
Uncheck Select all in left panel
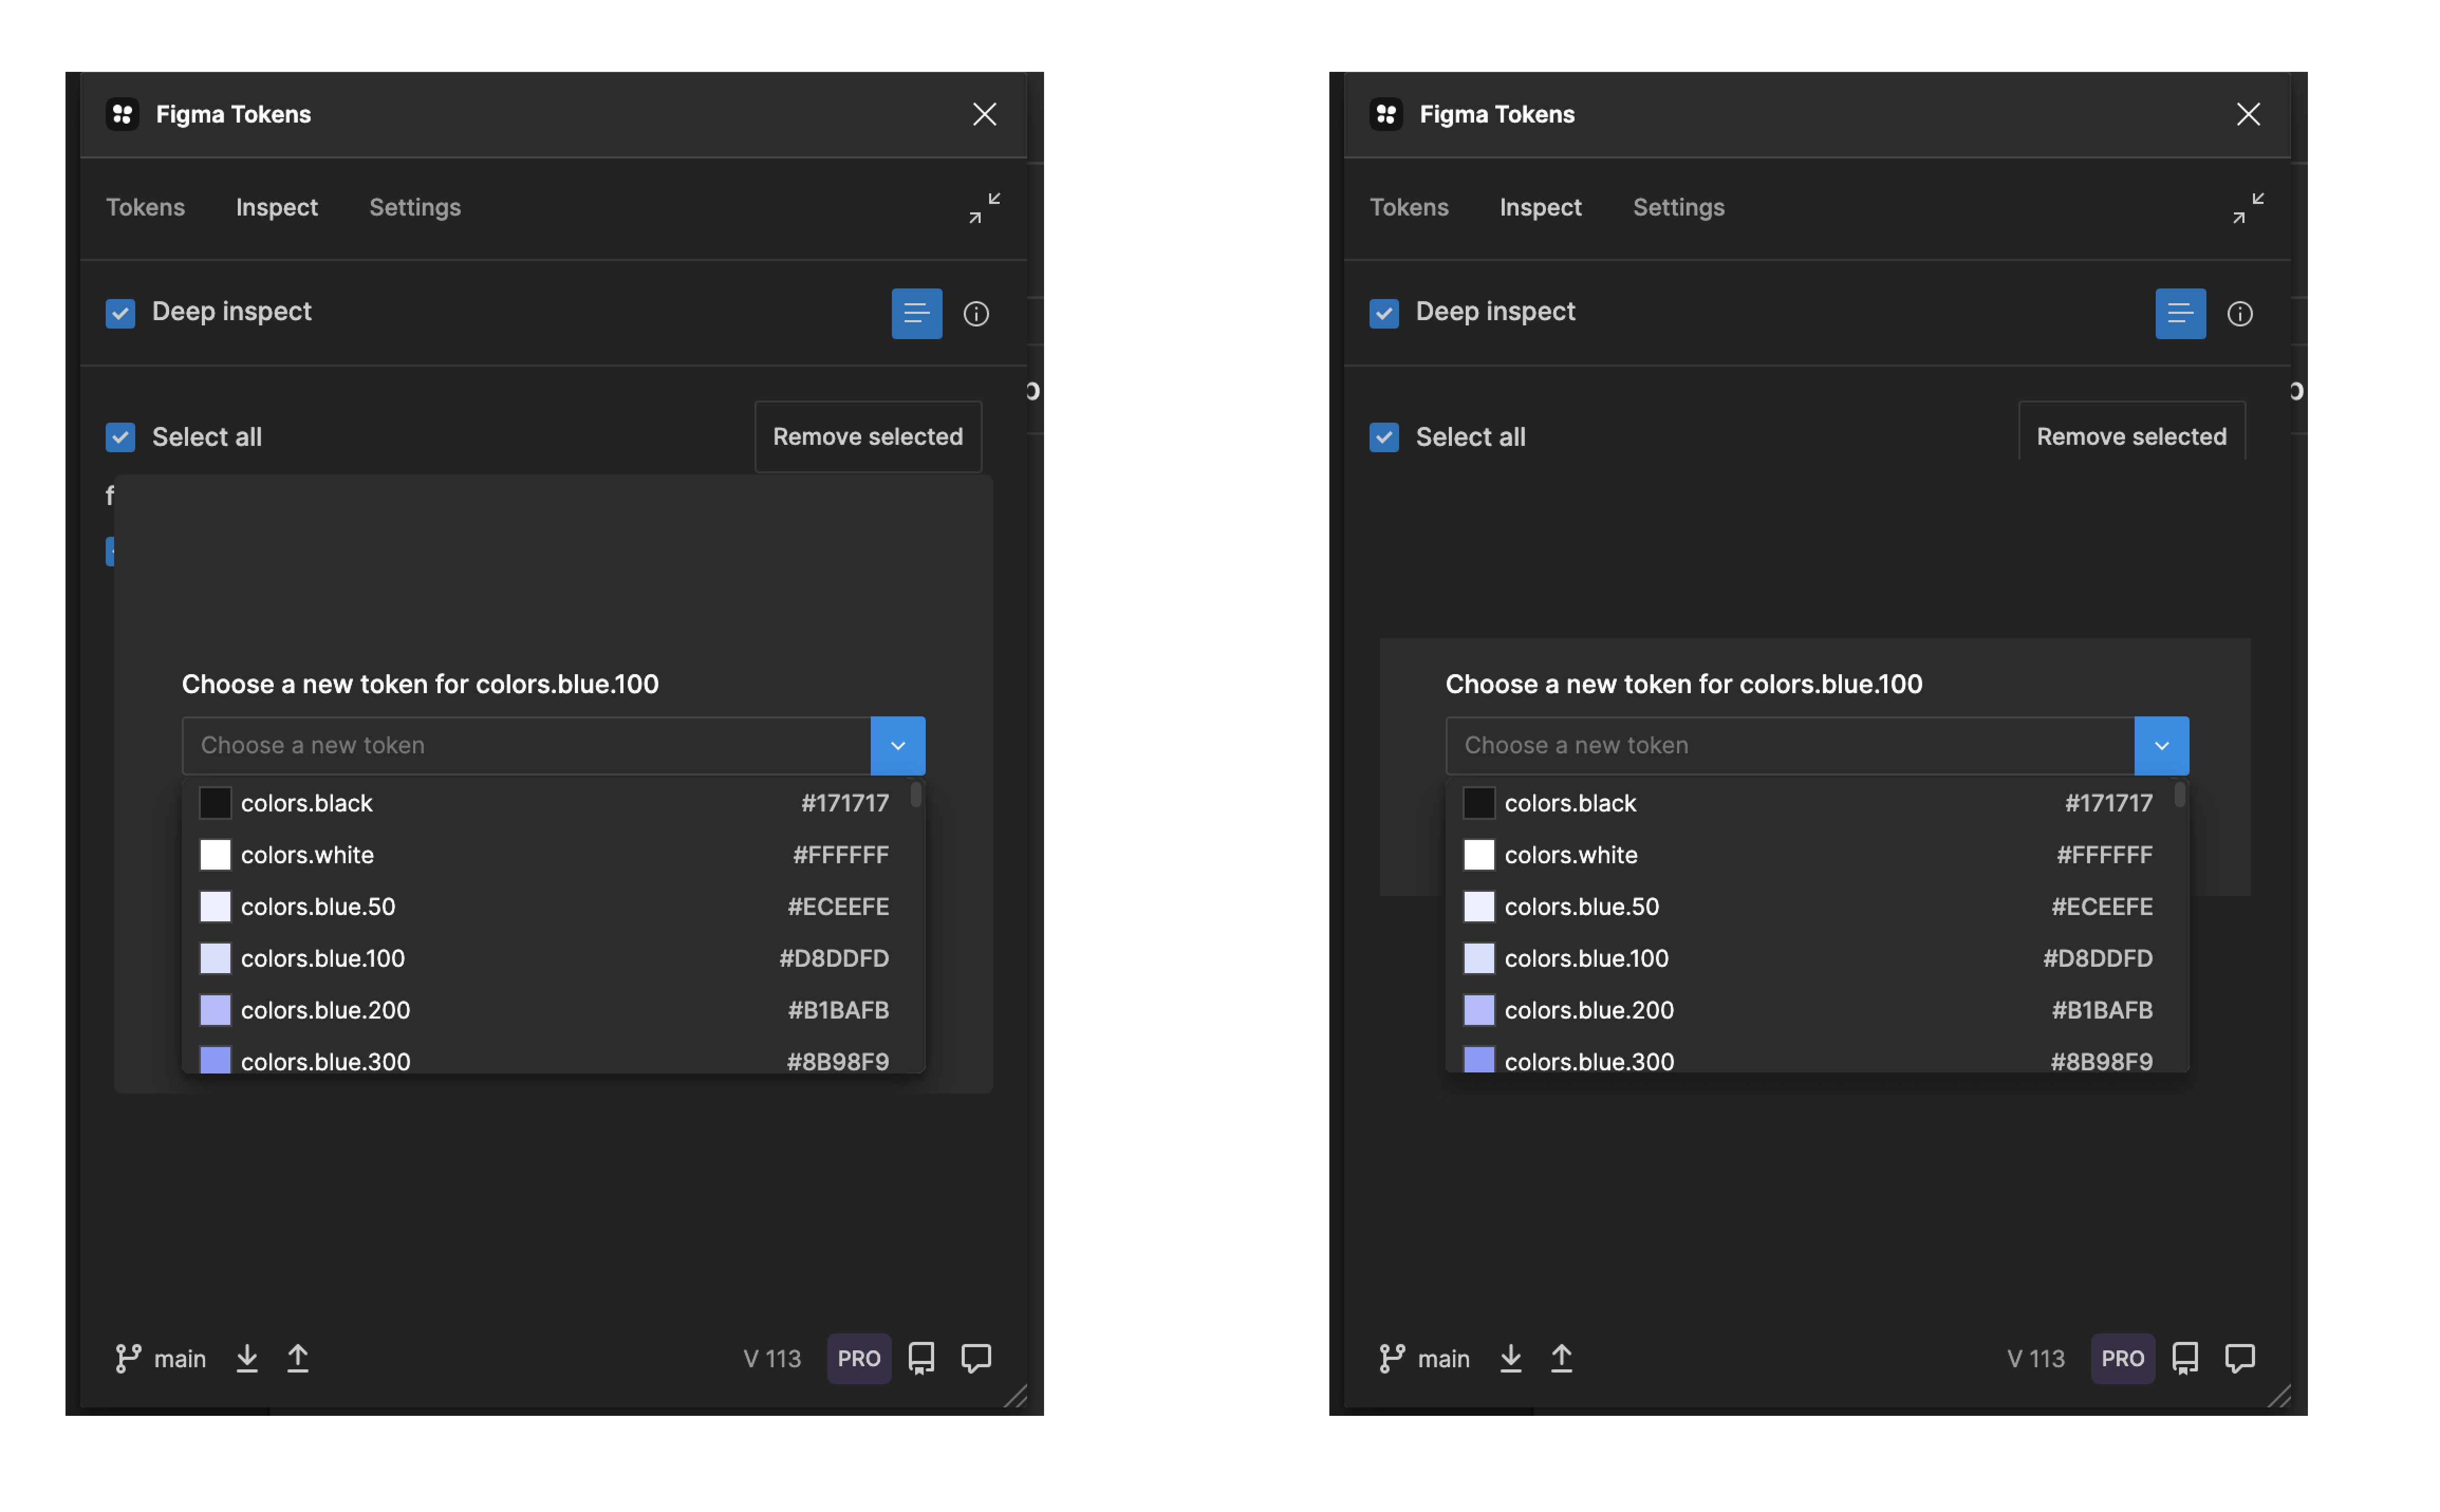point(120,437)
